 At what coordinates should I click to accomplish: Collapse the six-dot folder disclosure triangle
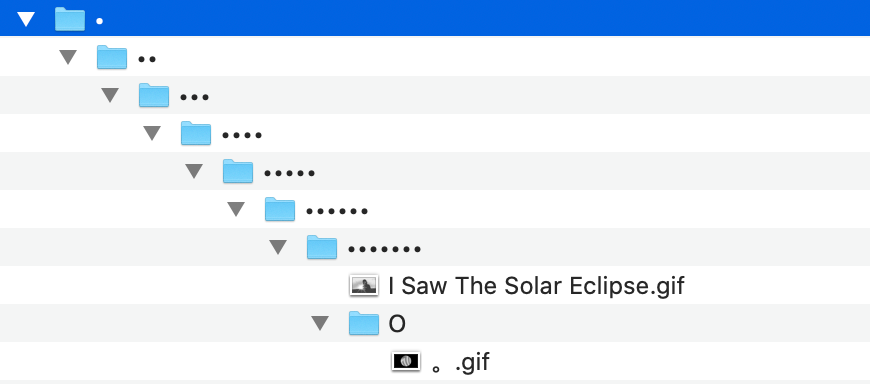(236, 209)
